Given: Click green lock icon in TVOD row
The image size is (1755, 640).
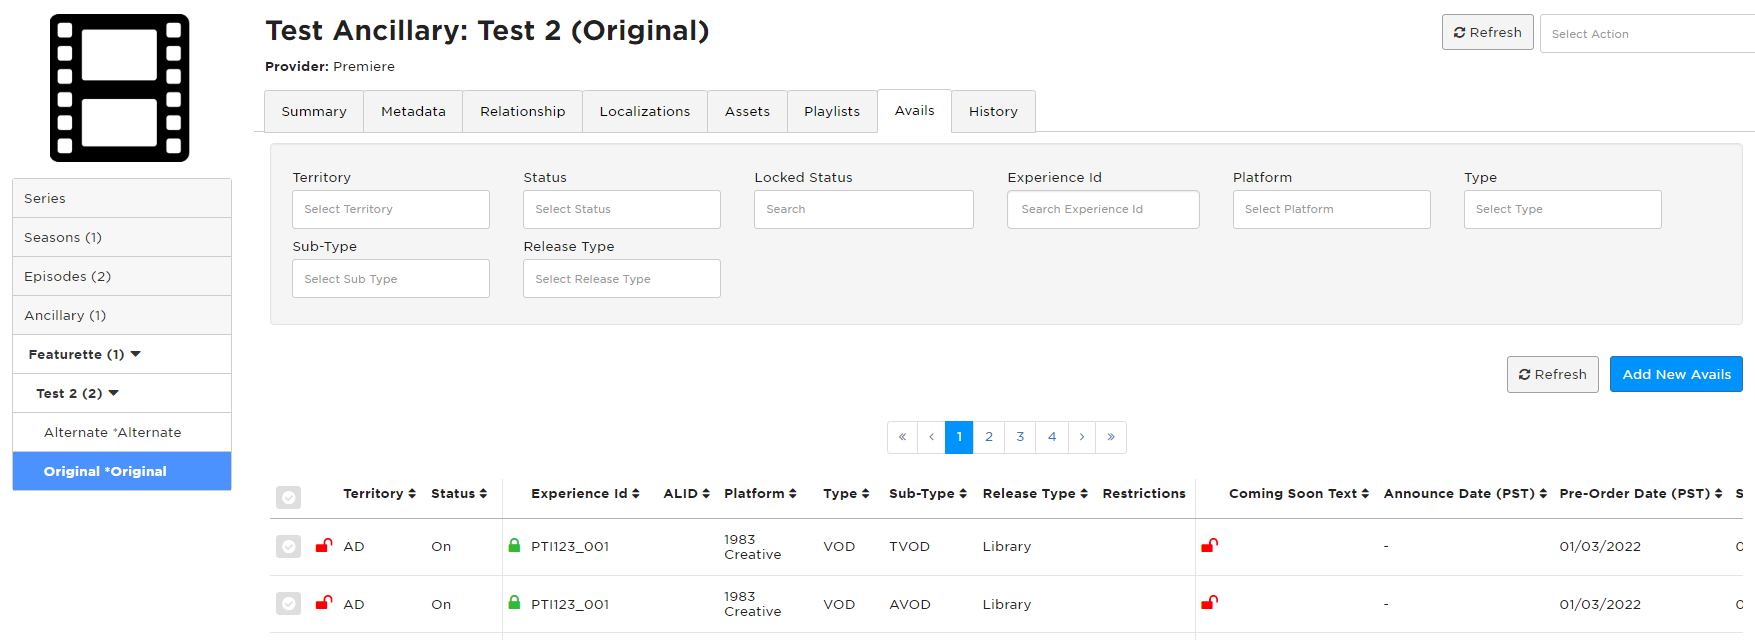Looking at the screenshot, I should pos(514,545).
